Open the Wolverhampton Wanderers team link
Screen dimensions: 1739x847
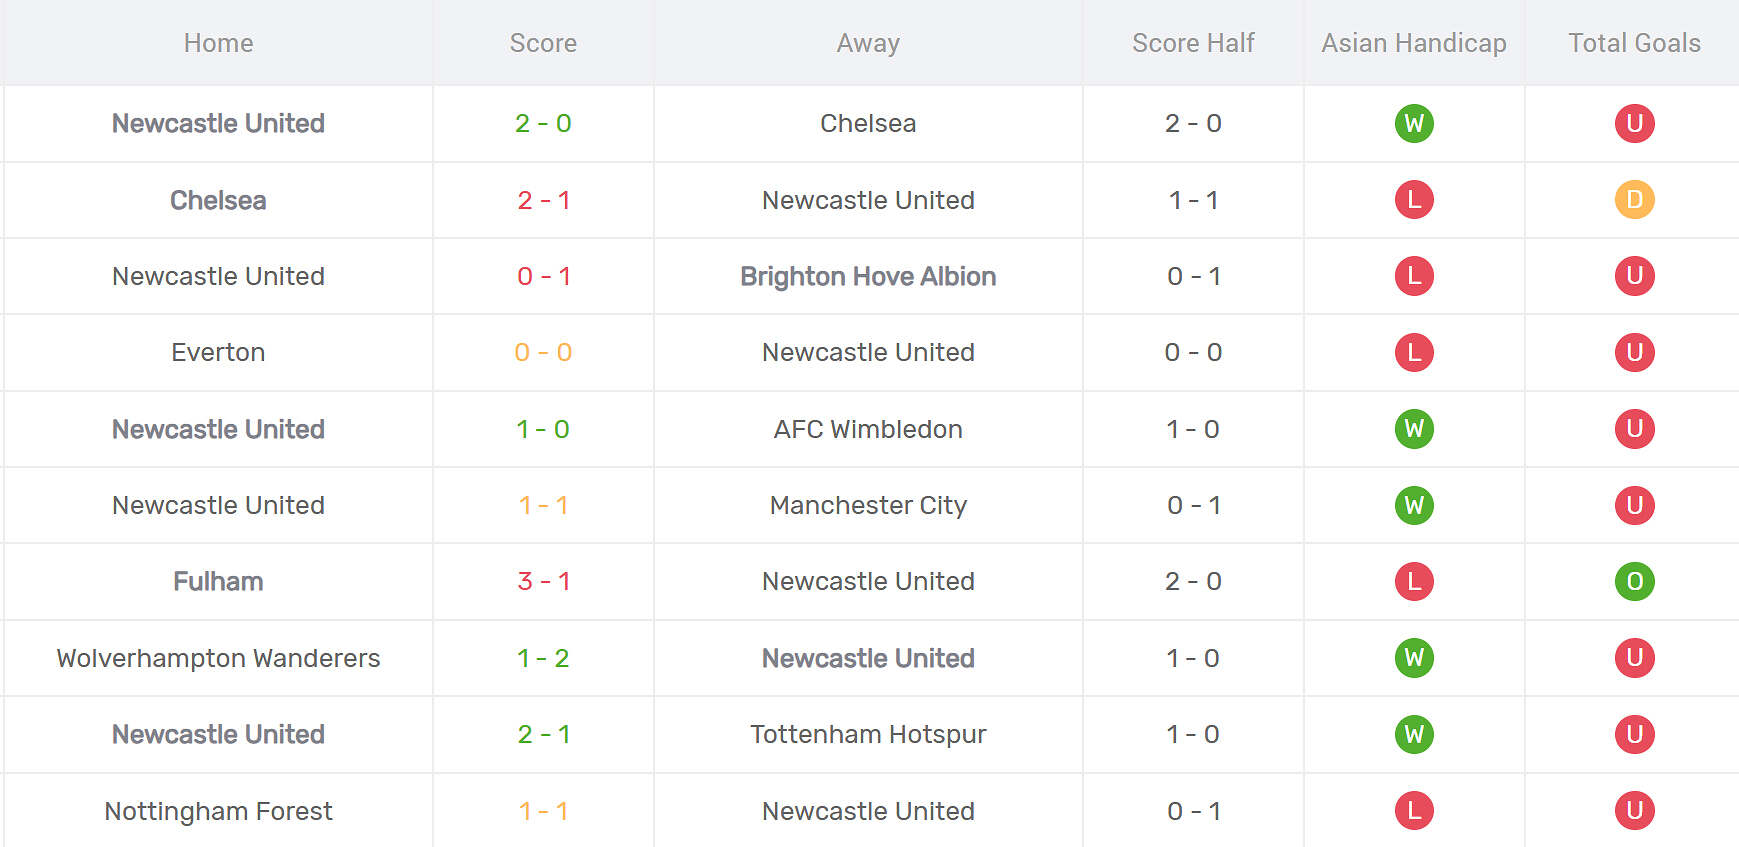tap(218, 658)
